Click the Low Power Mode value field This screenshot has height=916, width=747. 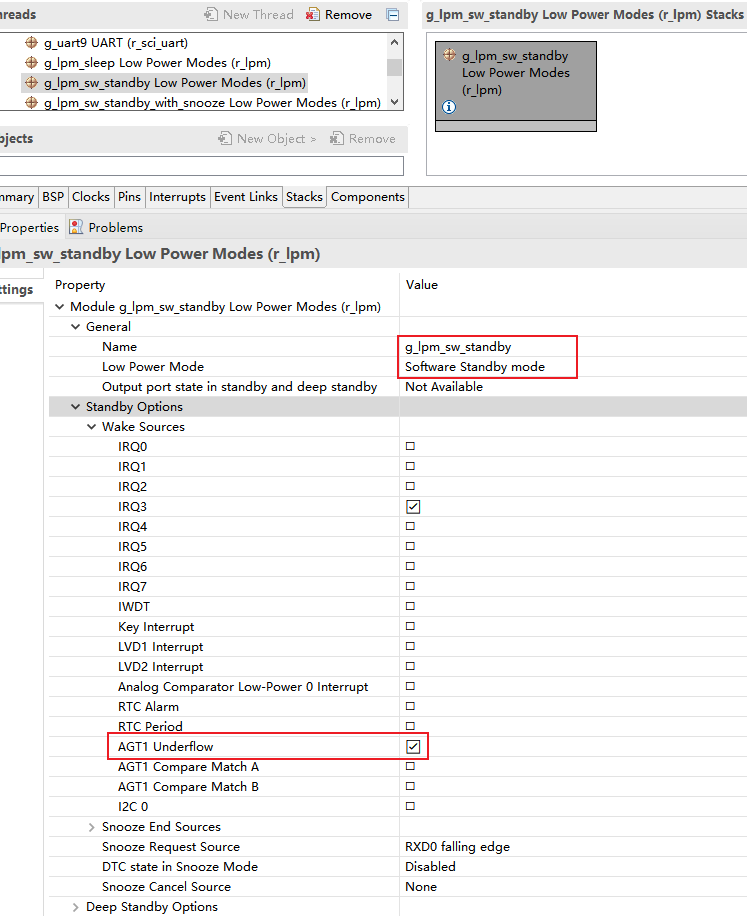tap(475, 367)
